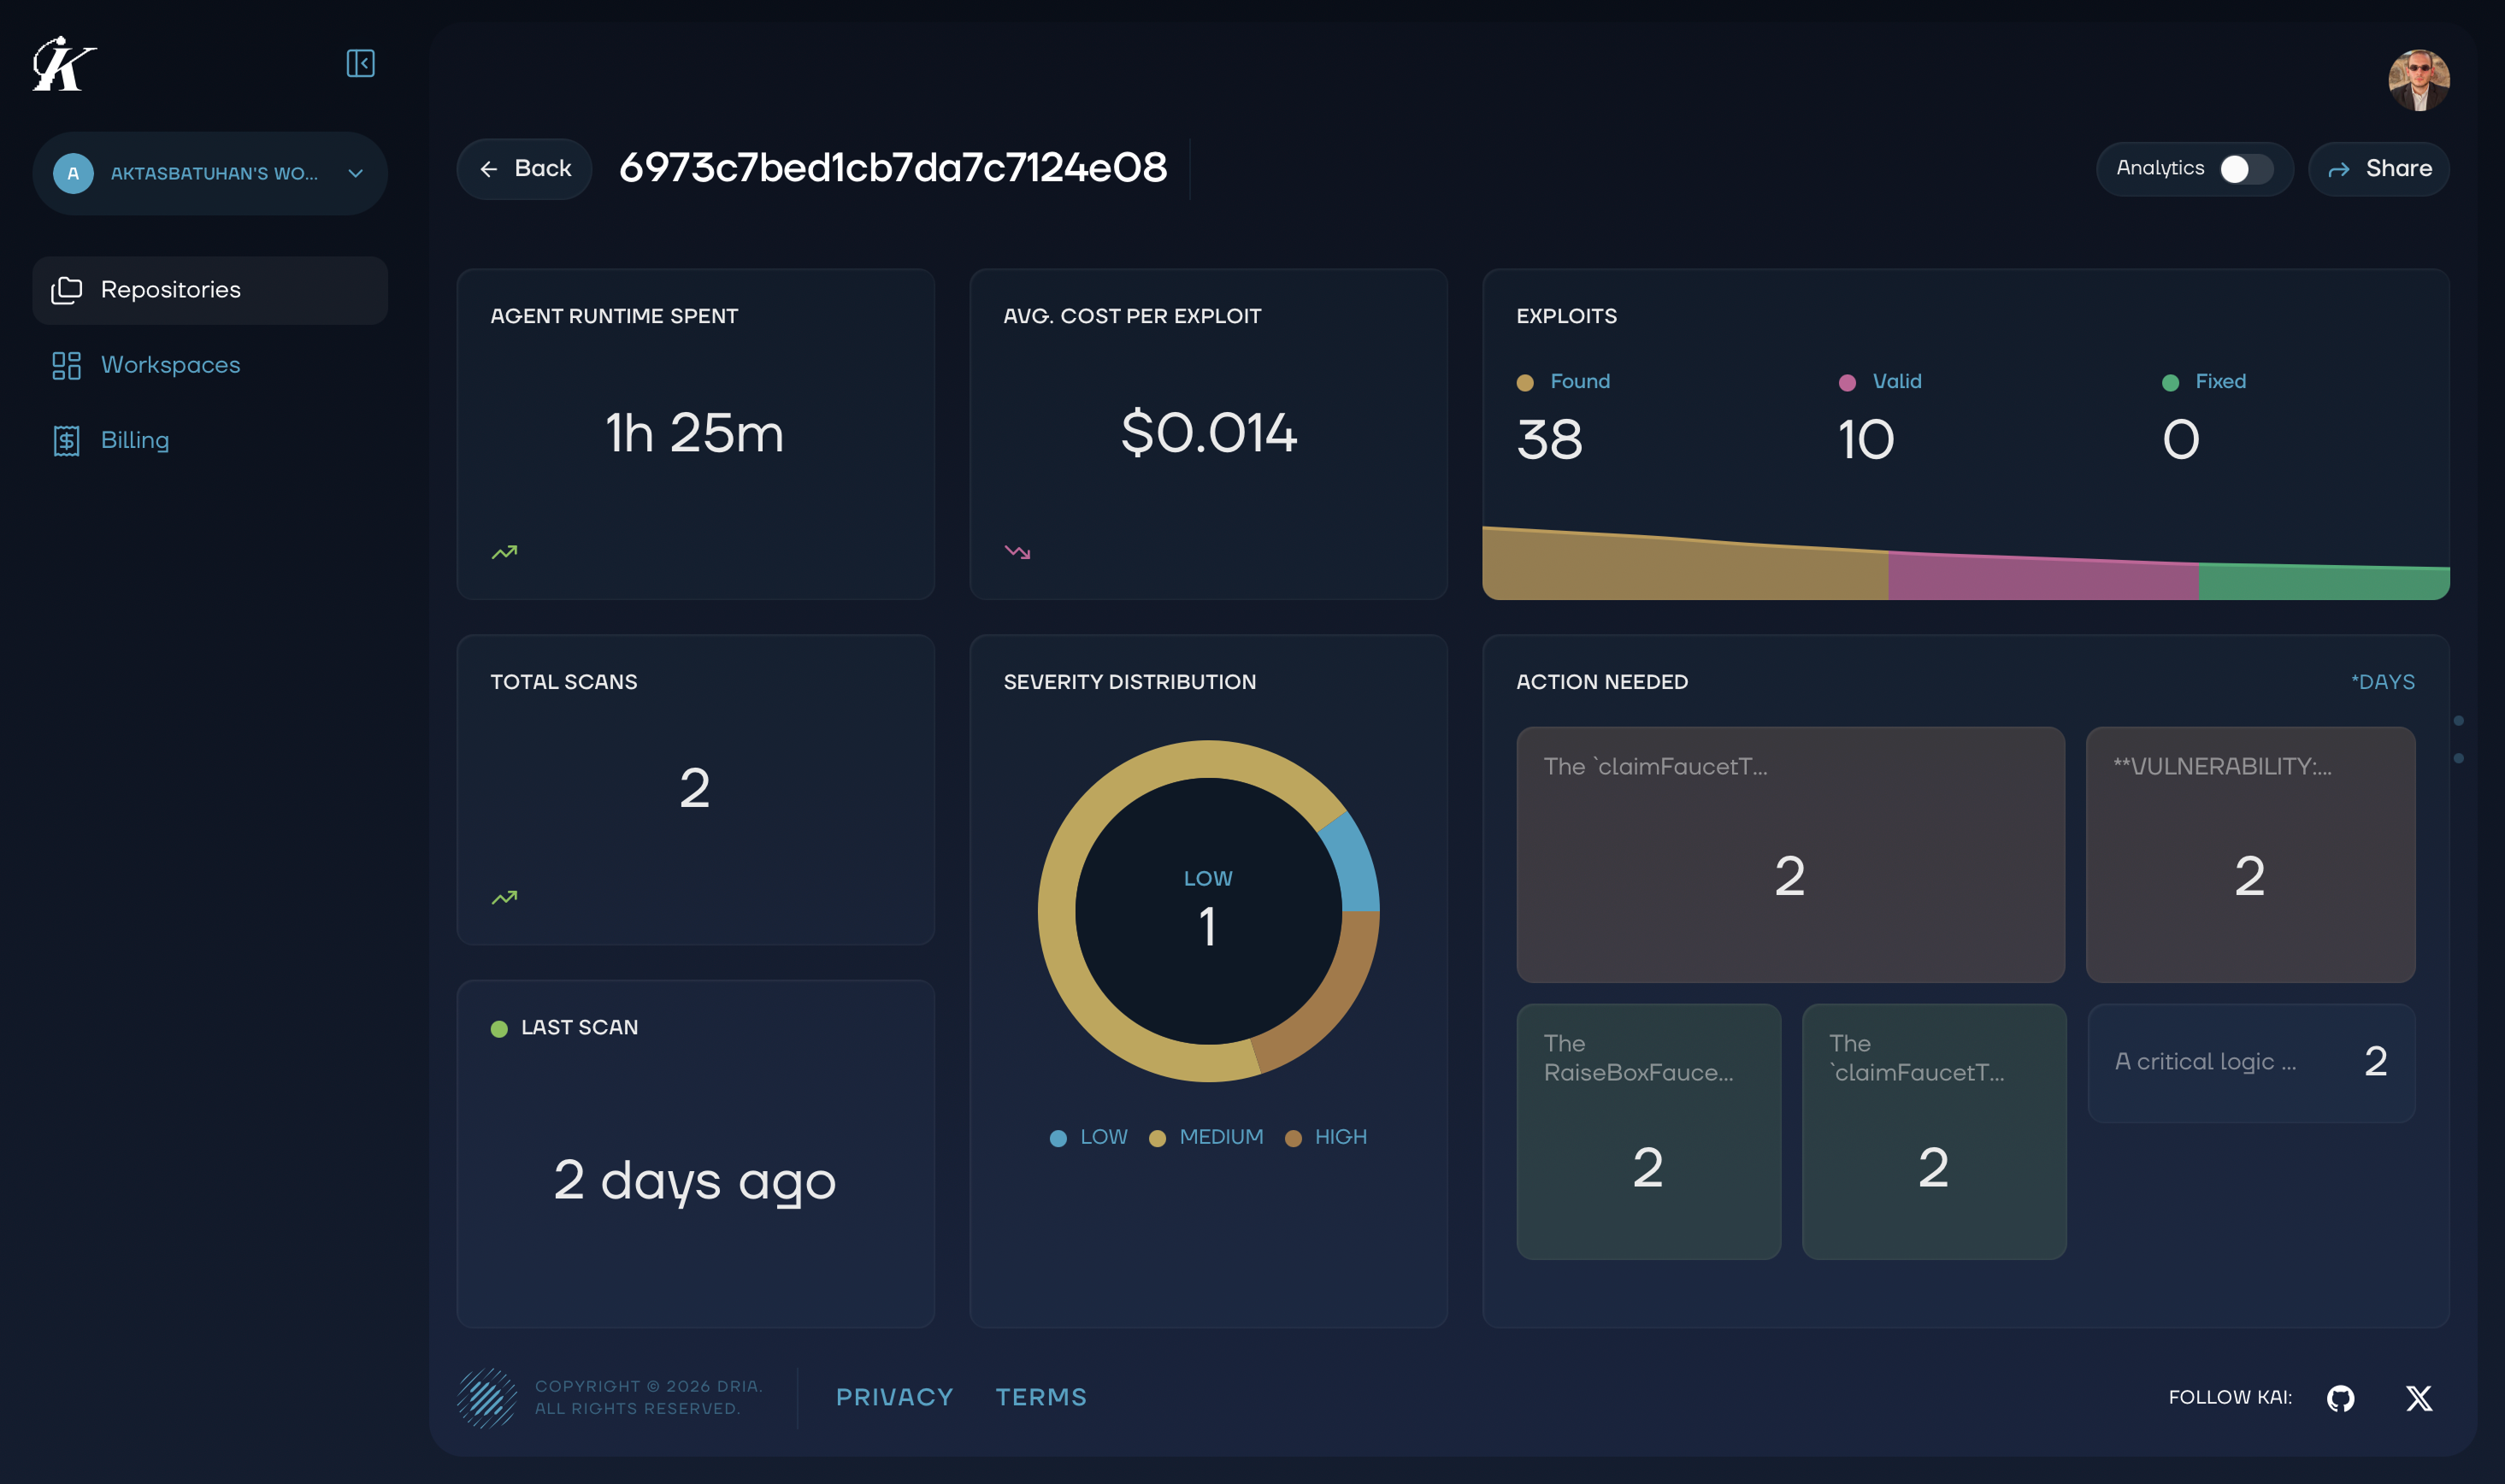
Task: Switch to Workspaces in the sidebar
Action: click(170, 365)
